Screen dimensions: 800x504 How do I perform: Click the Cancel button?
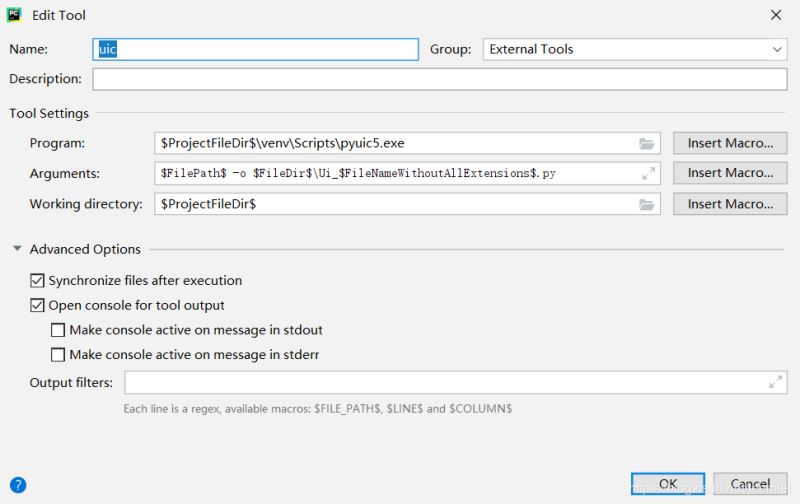(x=750, y=484)
